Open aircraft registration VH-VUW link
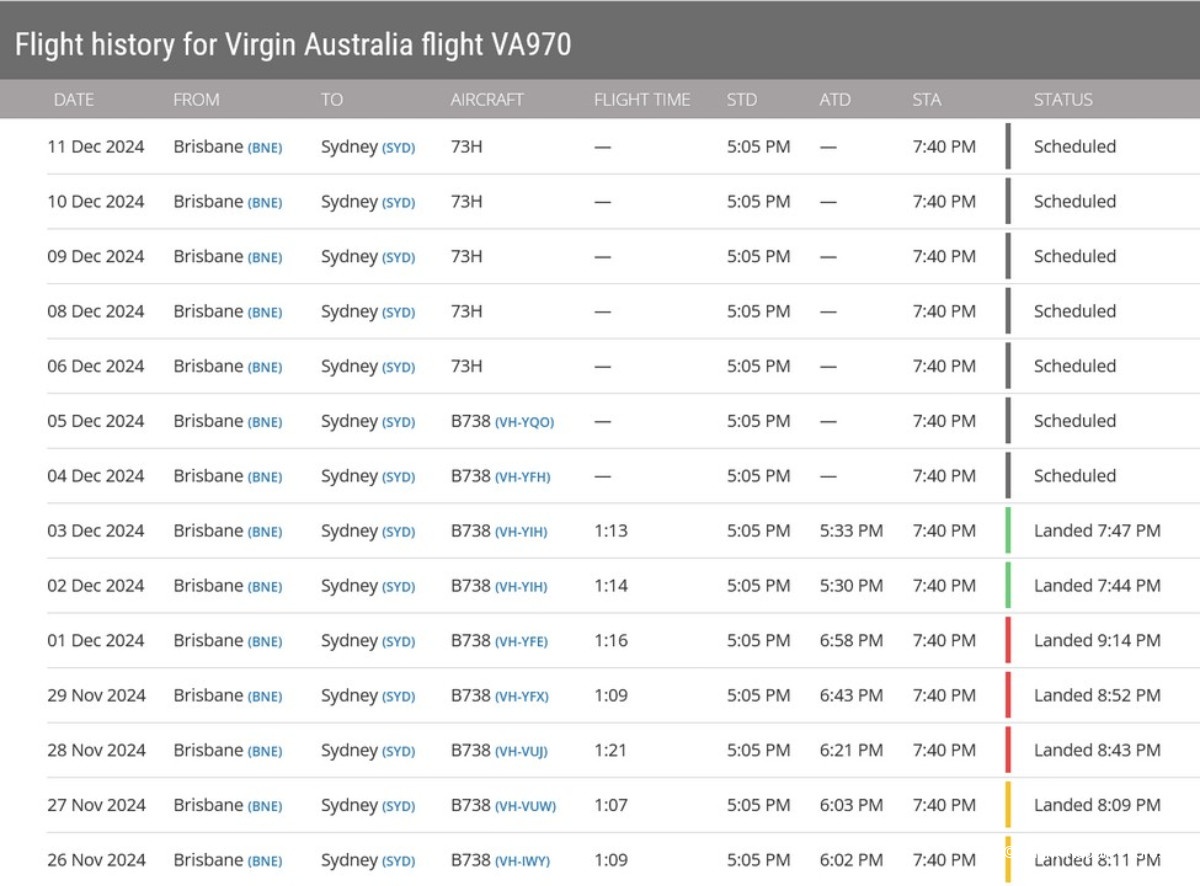The height and width of the screenshot is (886, 1200). (525, 807)
